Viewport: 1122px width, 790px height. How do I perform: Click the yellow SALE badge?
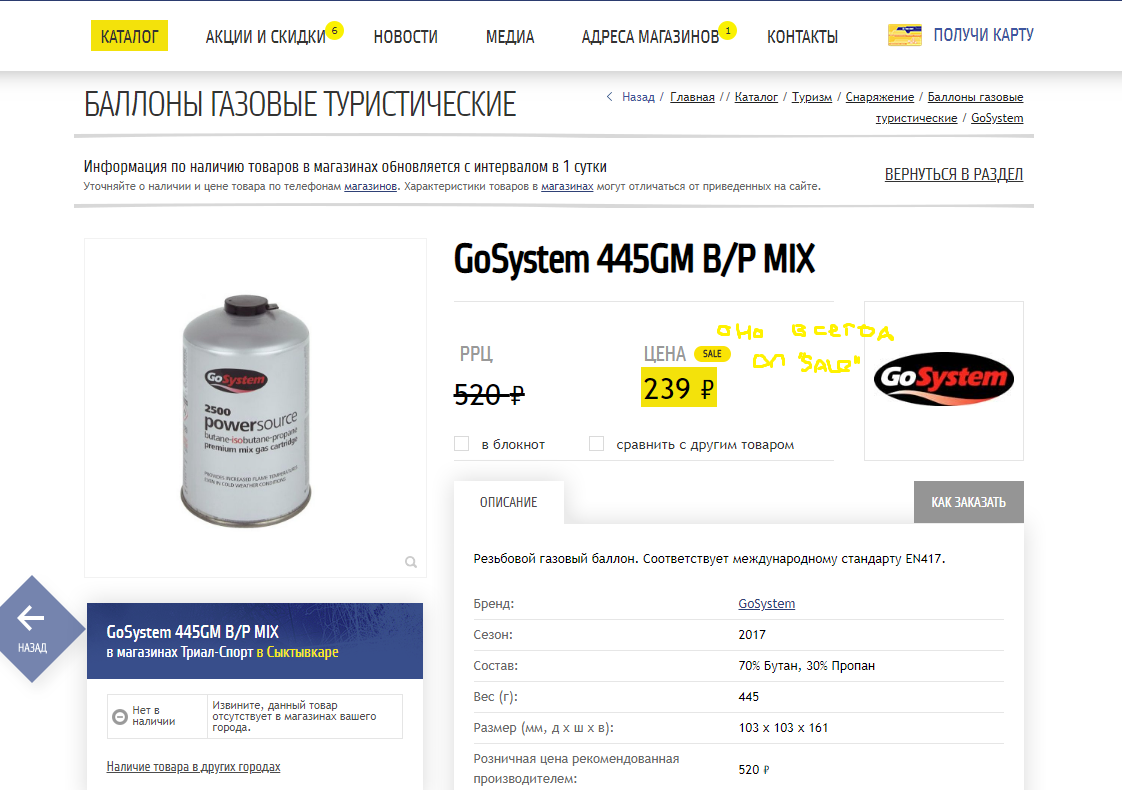(x=712, y=353)
